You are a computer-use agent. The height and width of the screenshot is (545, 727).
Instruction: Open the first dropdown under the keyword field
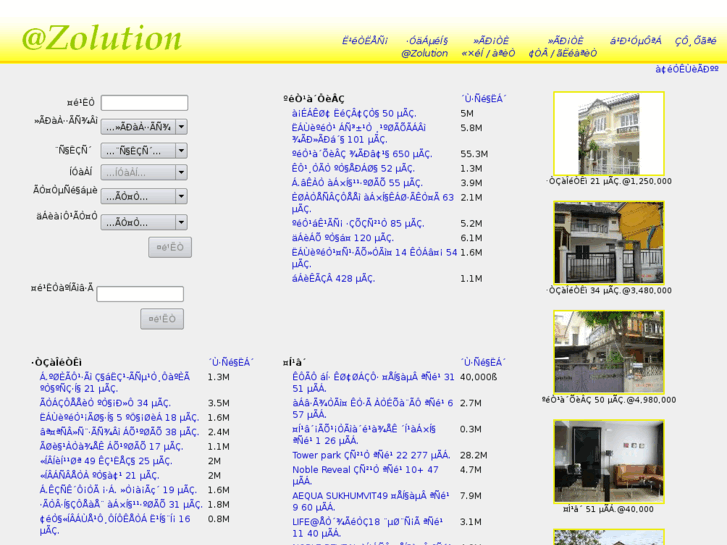point(144,127)
